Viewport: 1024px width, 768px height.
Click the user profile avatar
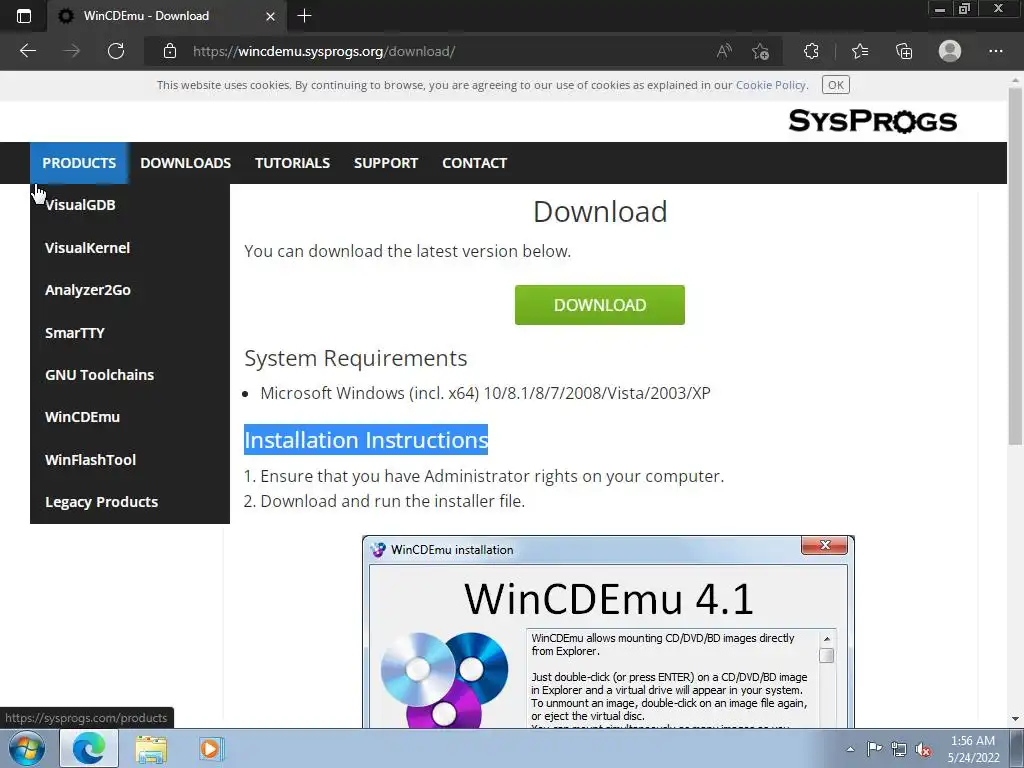coord(950,51)
